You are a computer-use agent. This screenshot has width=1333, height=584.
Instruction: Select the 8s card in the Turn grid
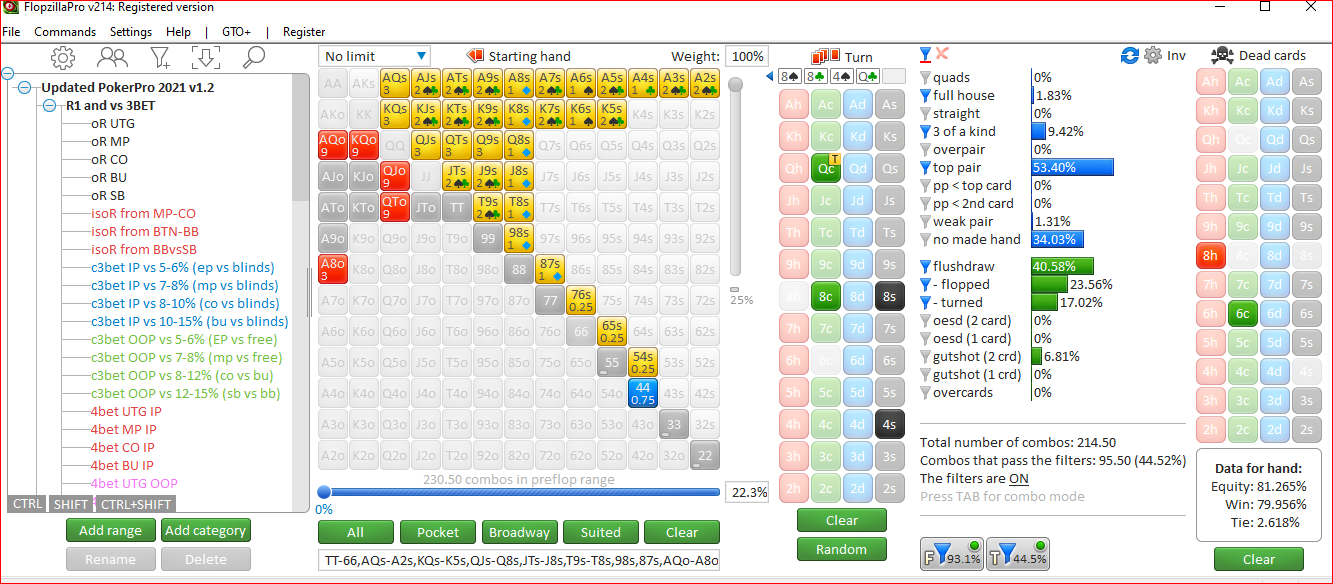(x=889, y=297)
